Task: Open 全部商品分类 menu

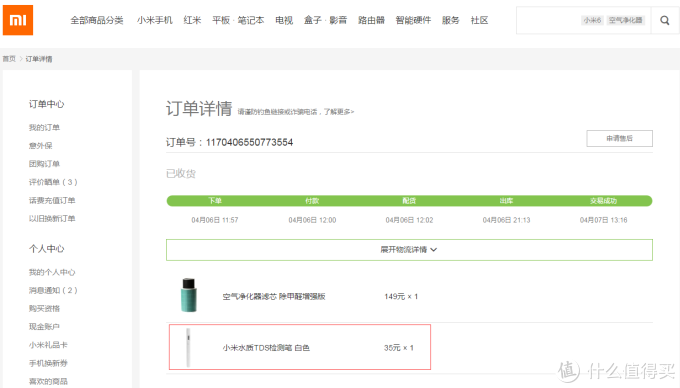Action: [97, 20]
